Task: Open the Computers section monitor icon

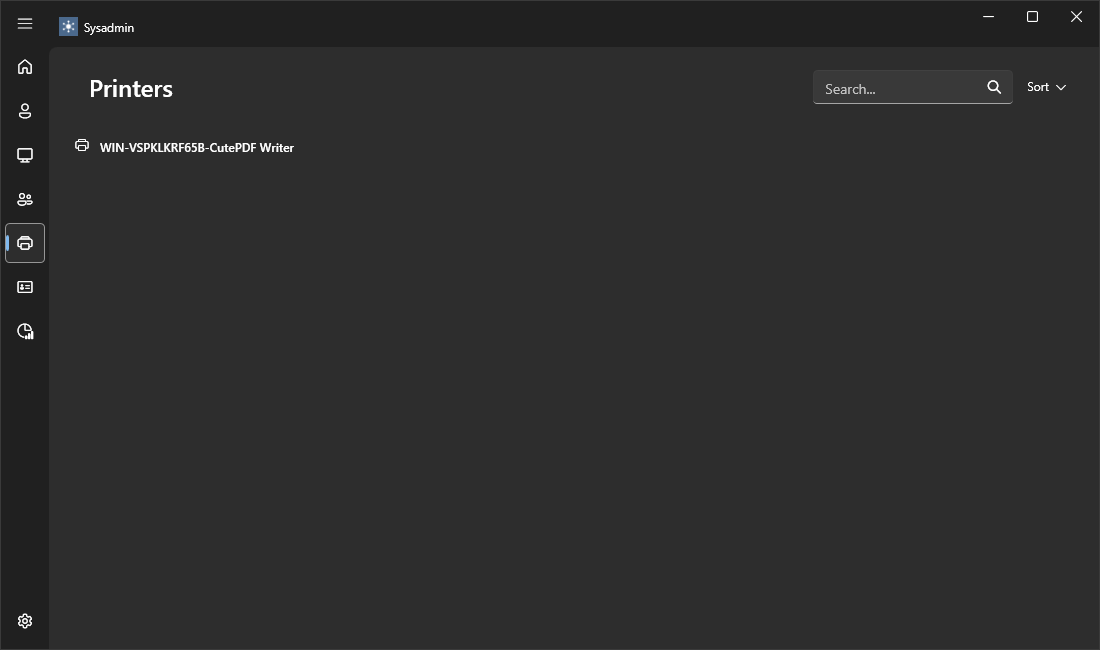Action: click(25, 155)
